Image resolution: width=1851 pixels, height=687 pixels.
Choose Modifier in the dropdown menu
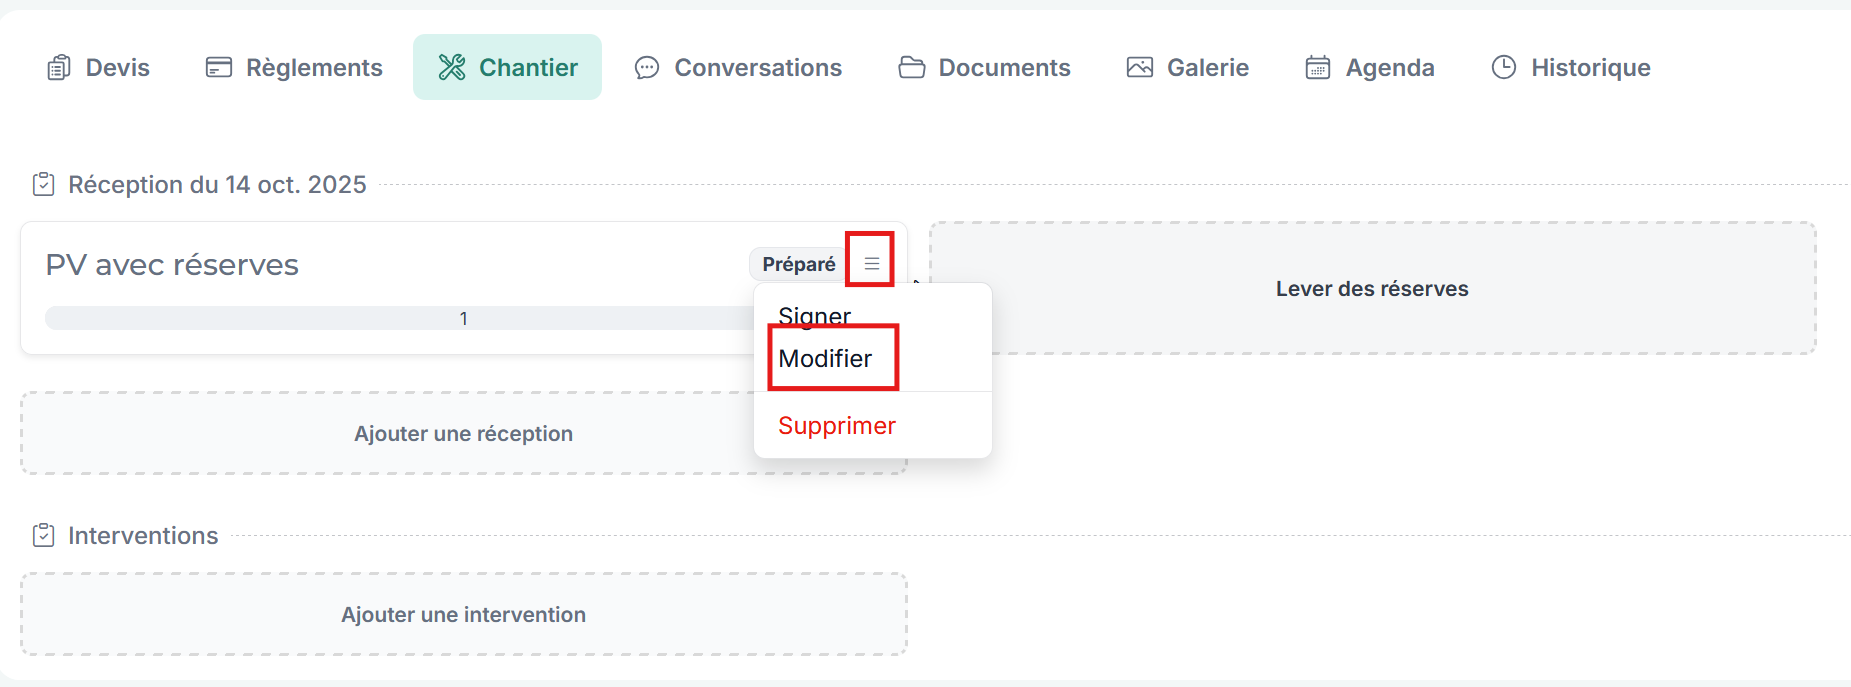pos(825,358)
